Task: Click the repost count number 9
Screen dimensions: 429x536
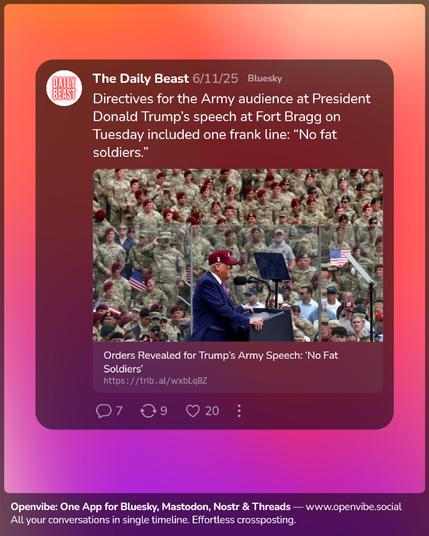Action: pyautogui.click(x=164, y=411)
